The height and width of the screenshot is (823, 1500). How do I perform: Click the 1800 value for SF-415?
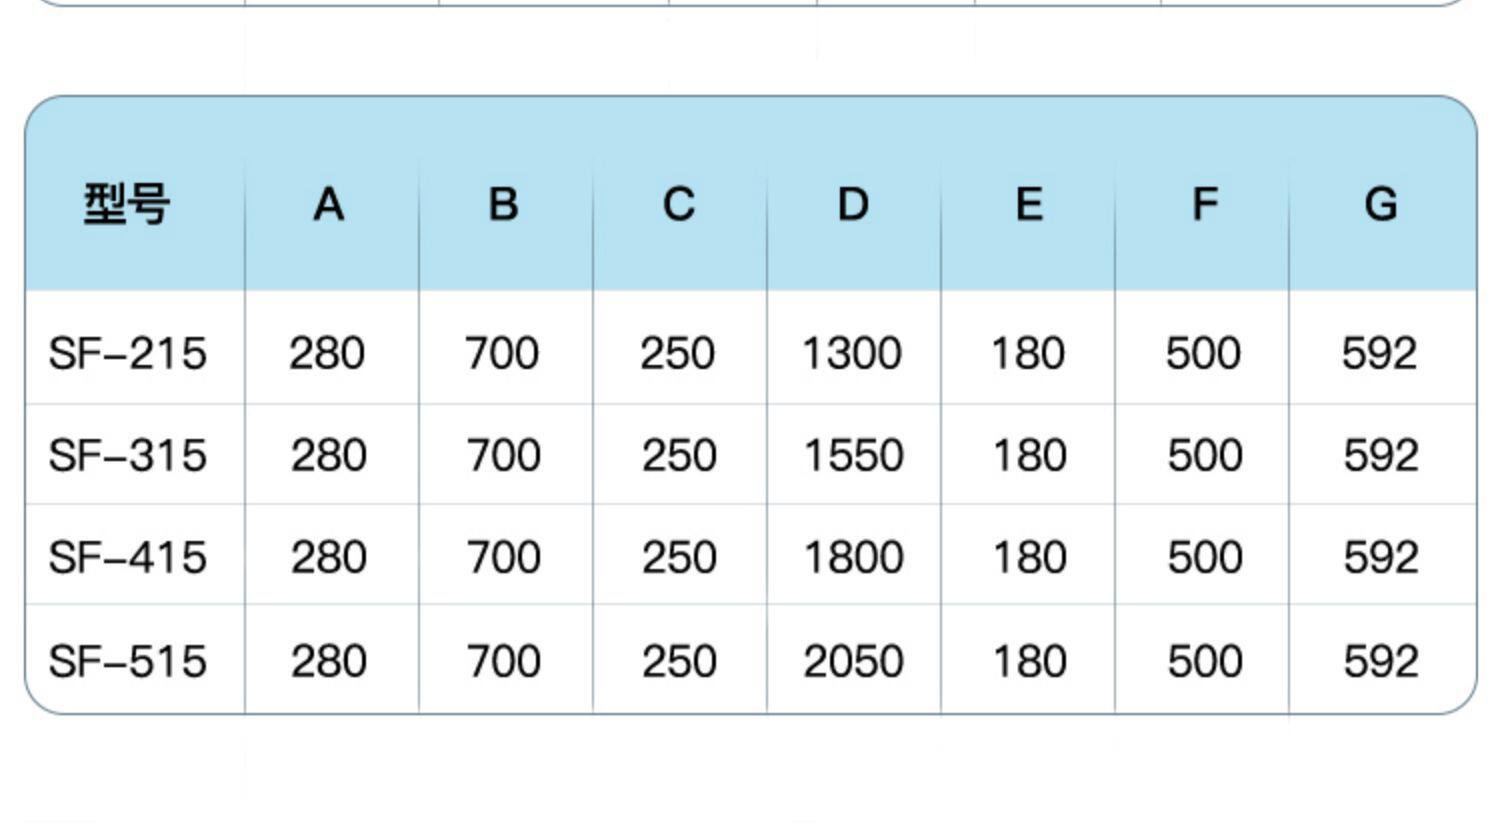[854, 558]
